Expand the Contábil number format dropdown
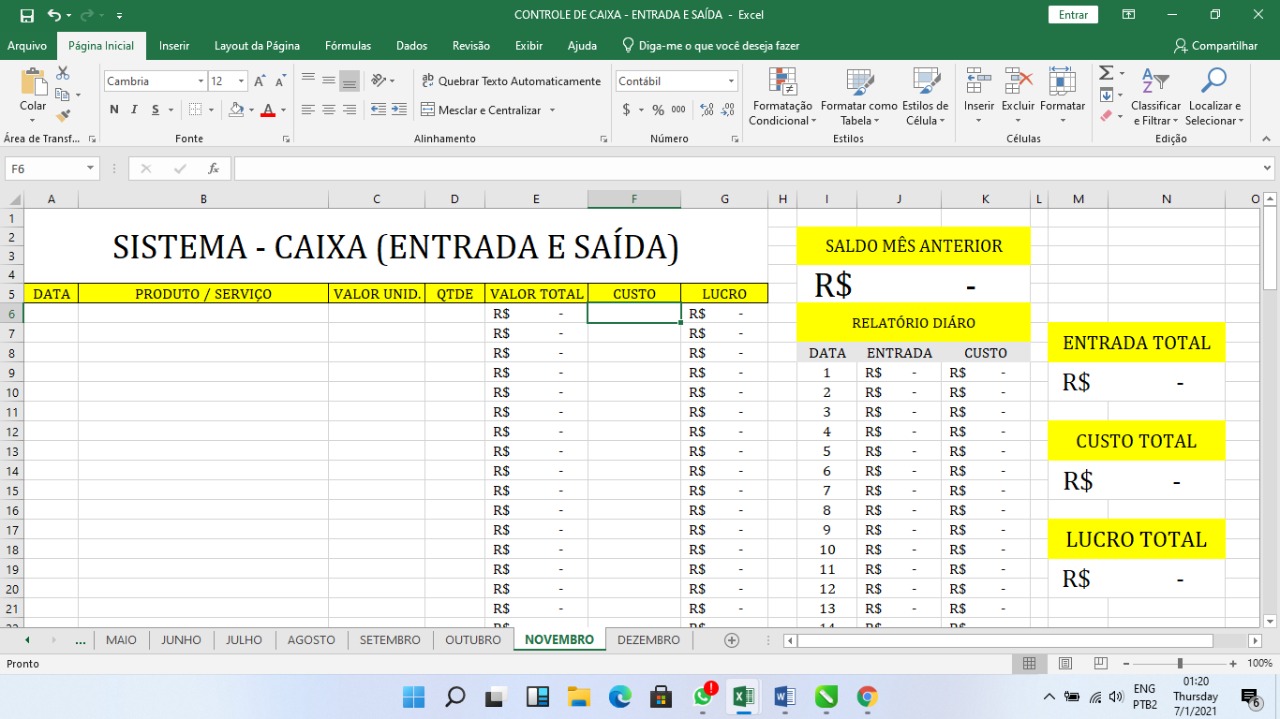Viewport: 1280px width, 719px height. [x=732, y=81]
